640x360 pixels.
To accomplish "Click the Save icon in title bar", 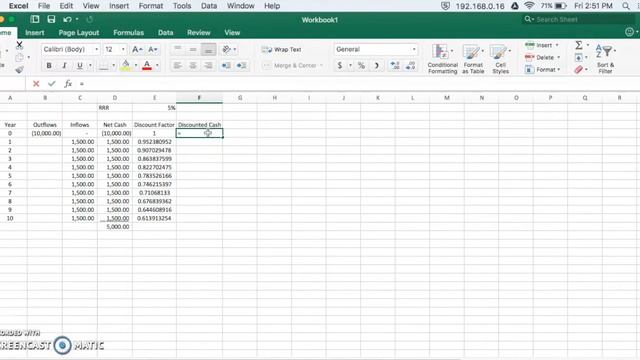I will (51, 19).
